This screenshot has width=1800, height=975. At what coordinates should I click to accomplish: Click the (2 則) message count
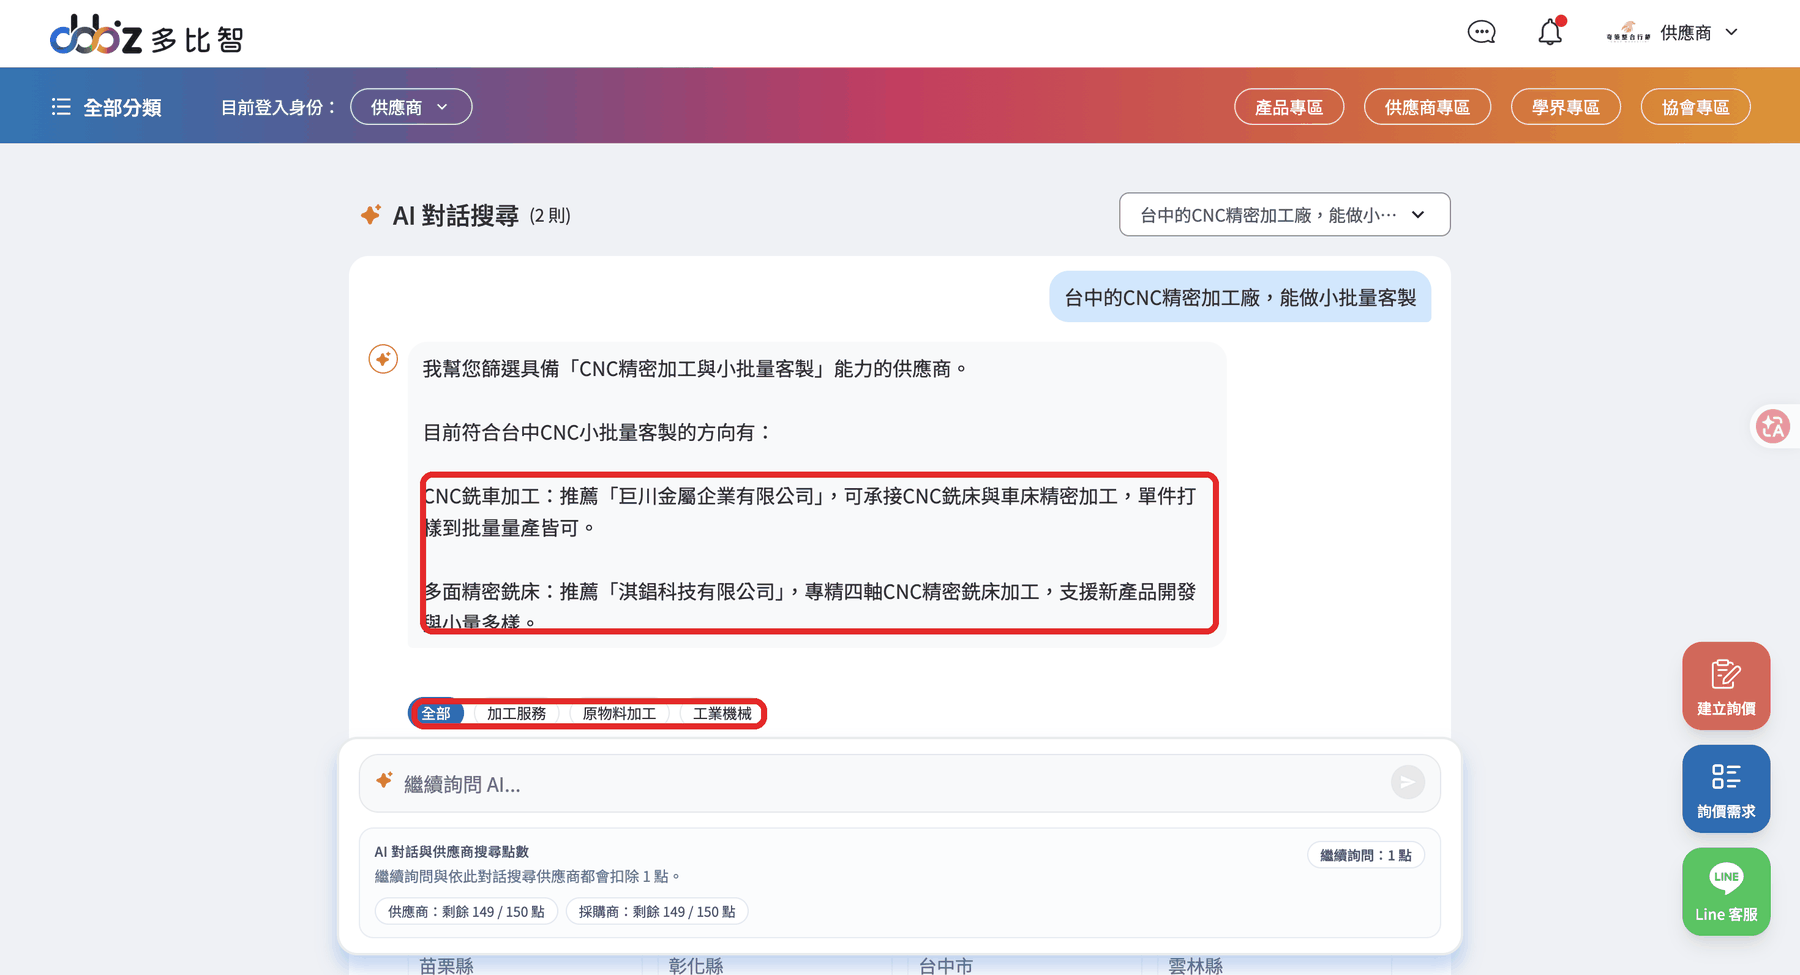550,216
